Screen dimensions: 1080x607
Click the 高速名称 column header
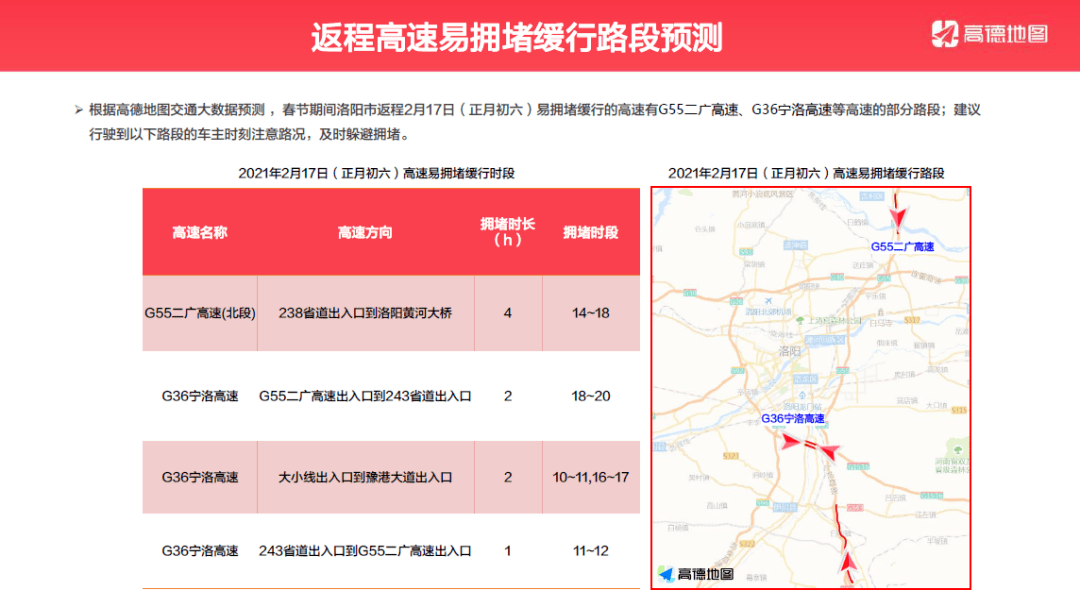(x=200, y=232)
